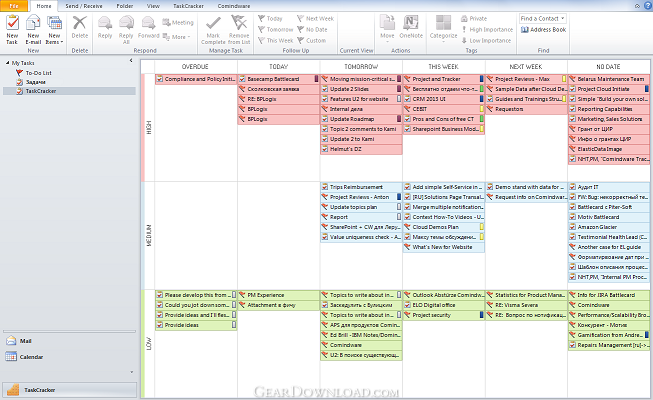Select the ELO Digital office task
The width and height of the screenshot is (653, 400).
coord(444,305)
